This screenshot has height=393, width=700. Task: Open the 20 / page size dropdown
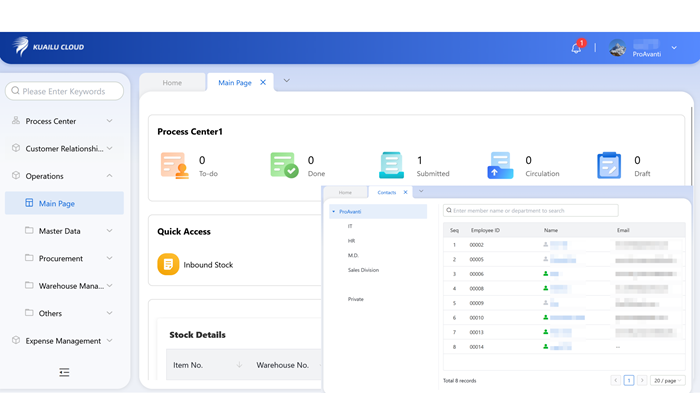coord(667,380)
